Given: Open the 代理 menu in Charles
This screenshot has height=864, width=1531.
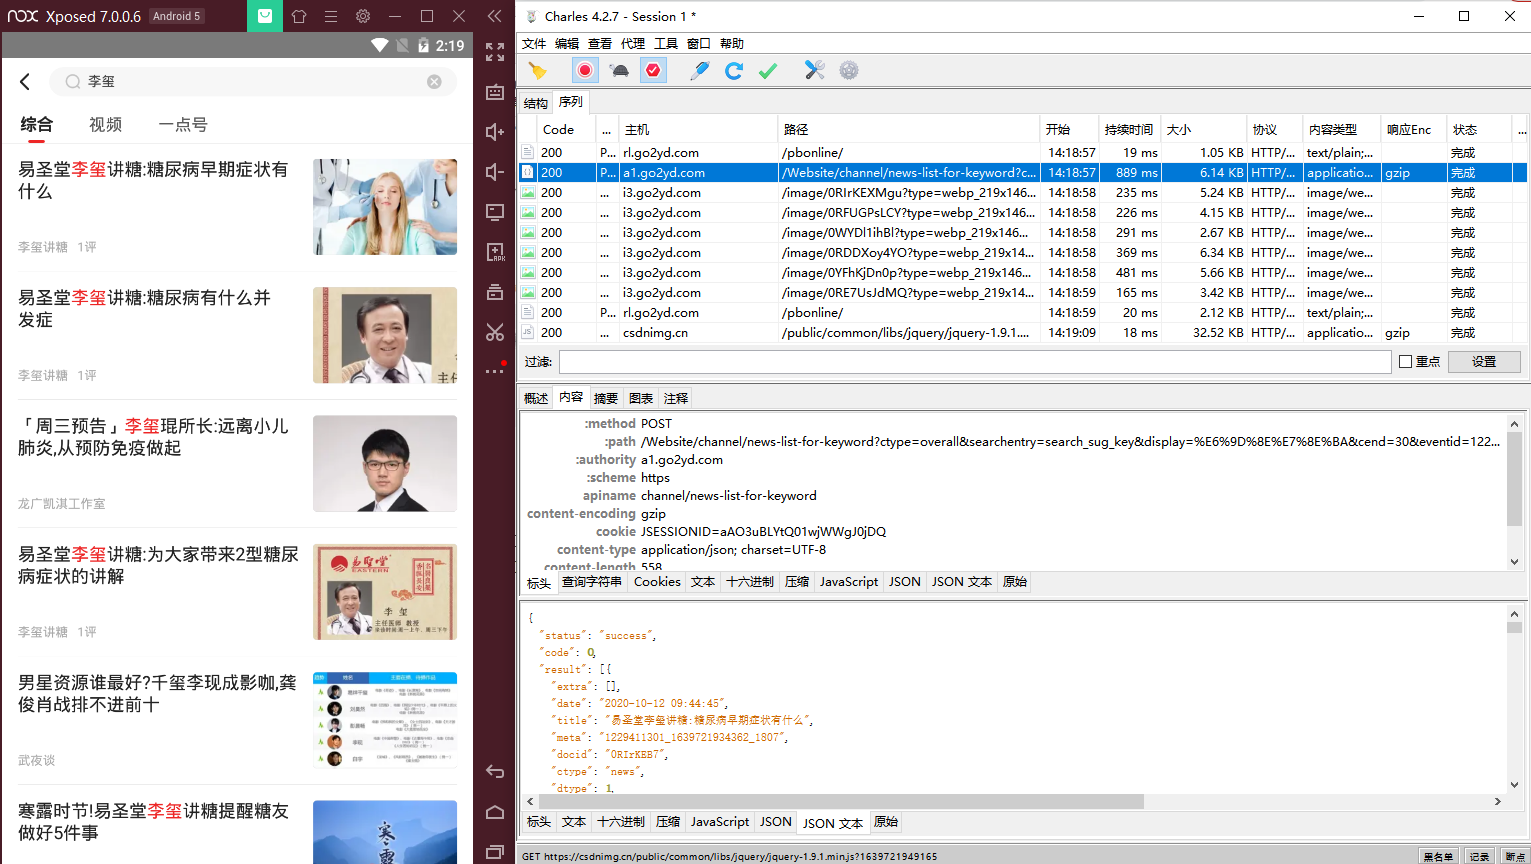Looking at the screenshot, I should (x=633, y=43).
